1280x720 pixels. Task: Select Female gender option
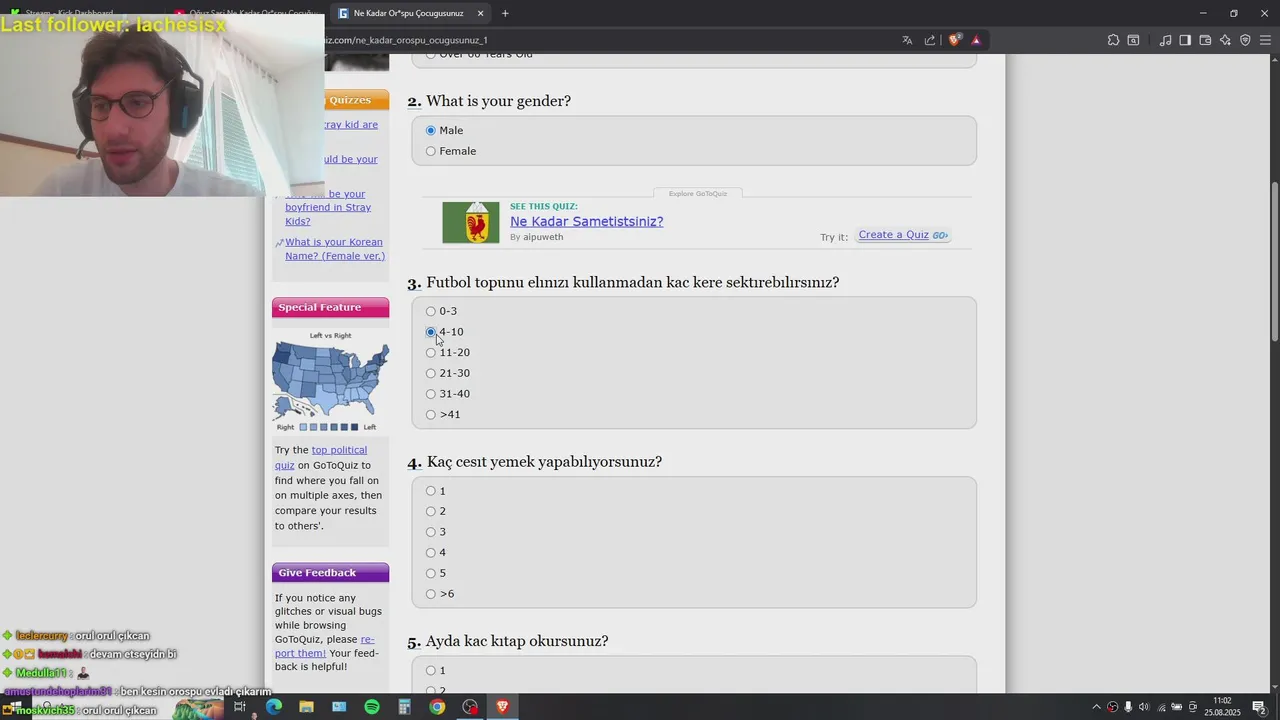point(431,151)
